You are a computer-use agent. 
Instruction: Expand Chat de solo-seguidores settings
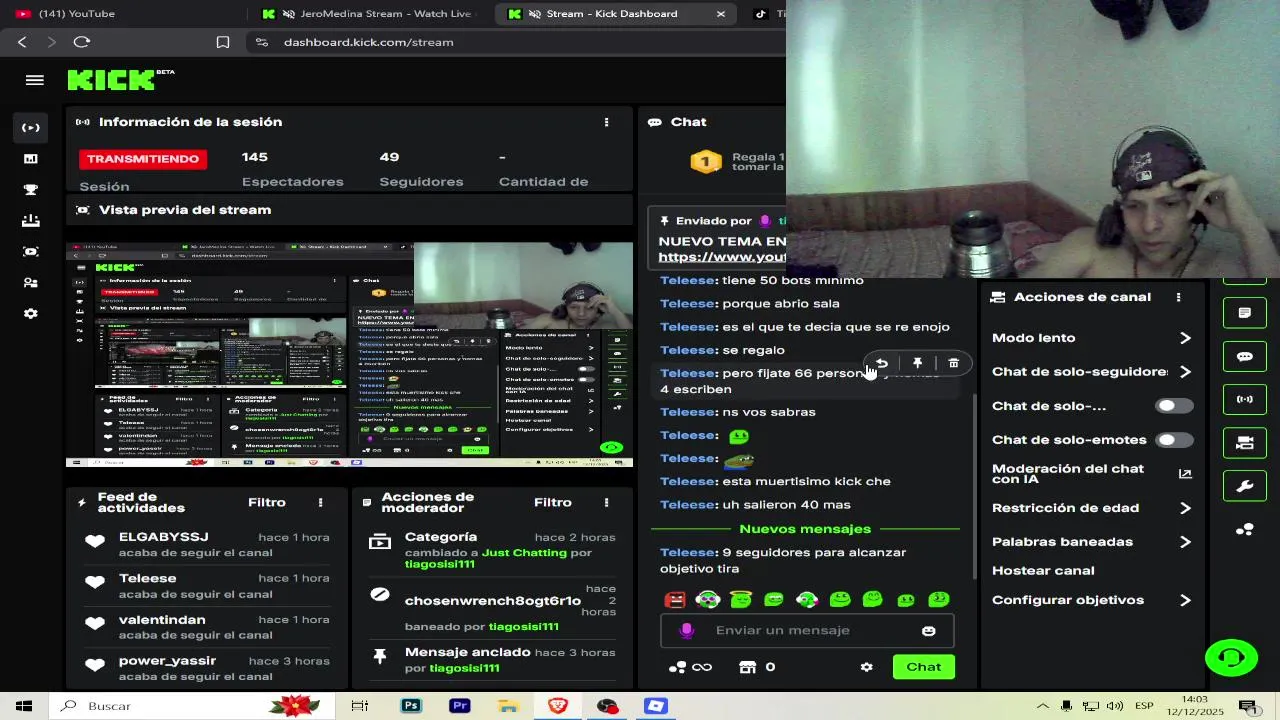point(1185,372)
